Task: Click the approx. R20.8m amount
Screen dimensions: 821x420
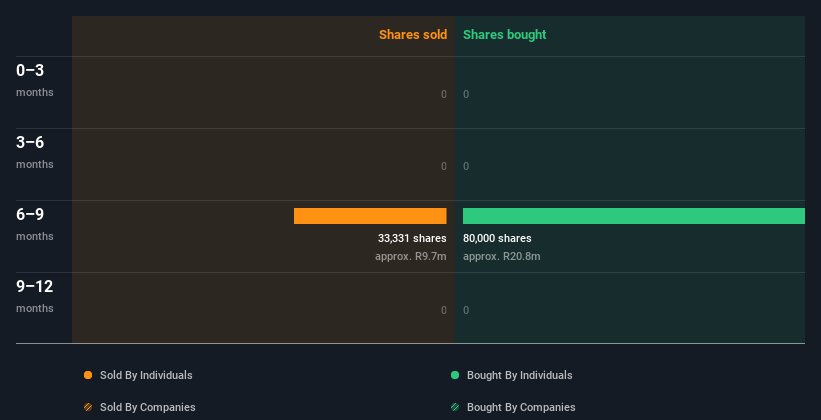Action: click(x=502, y=257)
